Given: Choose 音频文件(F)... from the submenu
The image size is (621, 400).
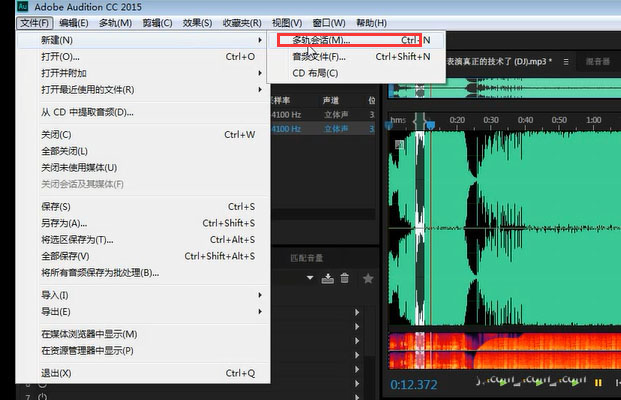Looking at the screenshot, I should [356, 57].
